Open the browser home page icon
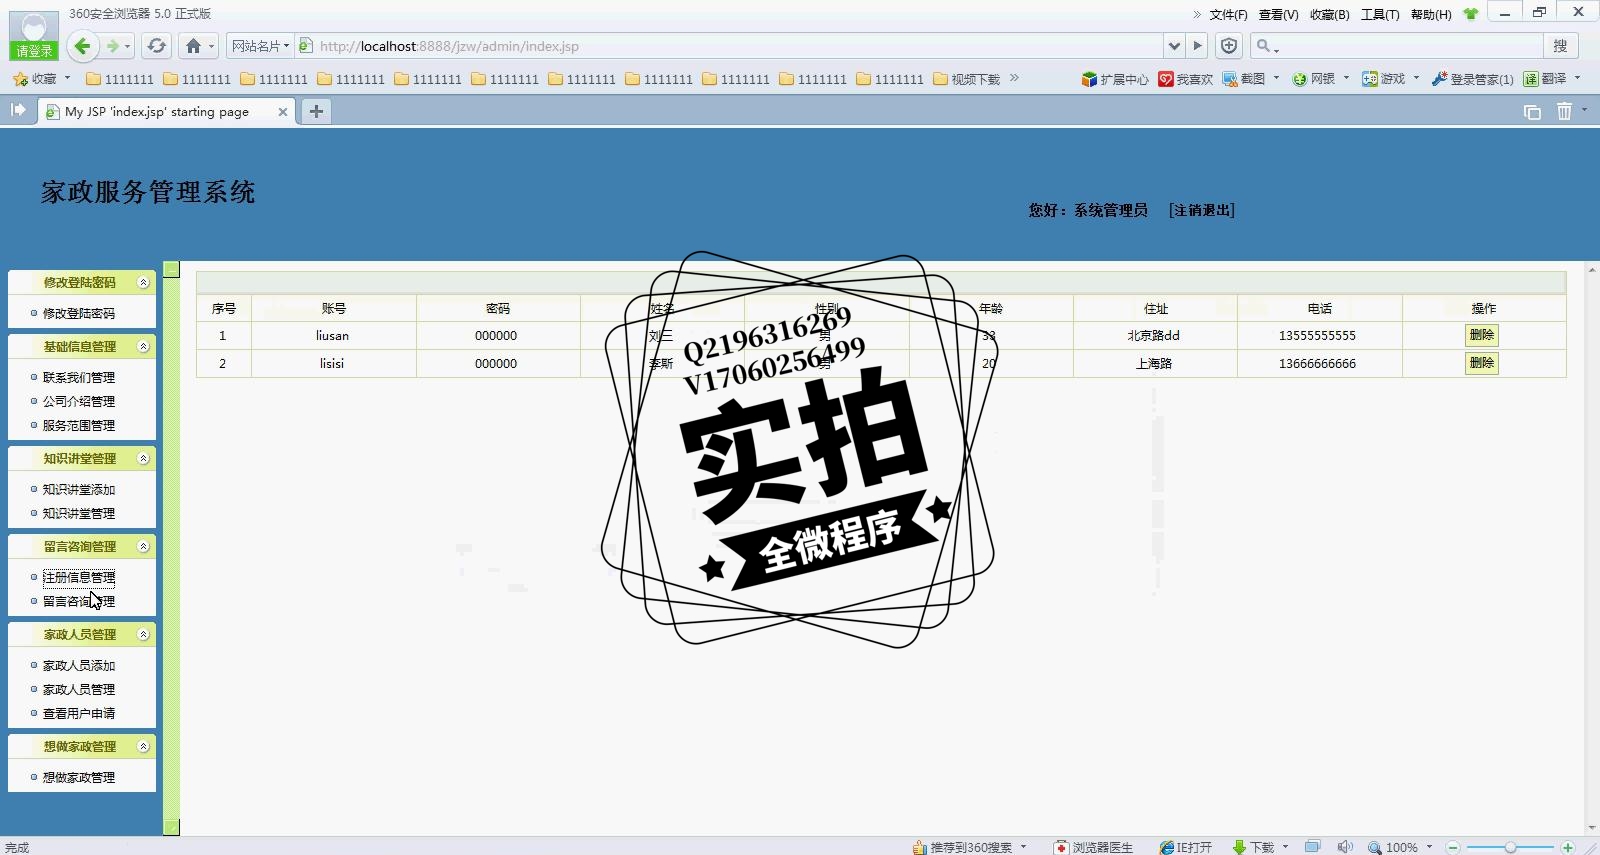Viewport: 1600px width, 855px height. [193, 46]
